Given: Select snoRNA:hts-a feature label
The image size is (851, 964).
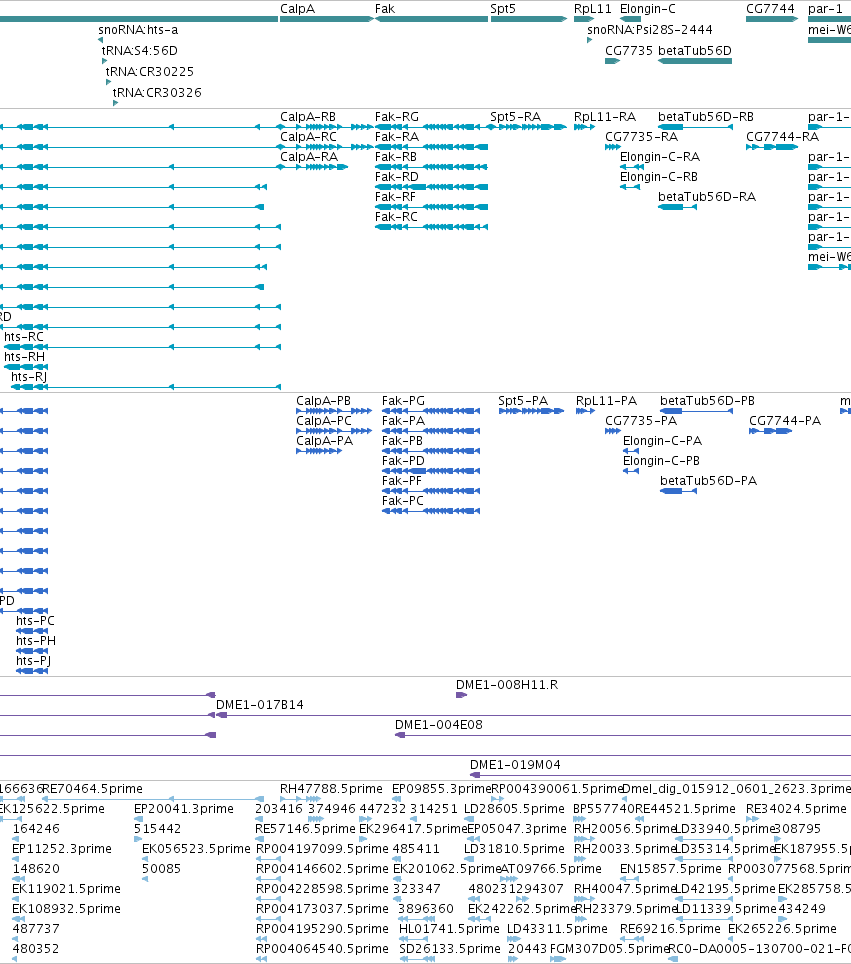Looking at the screenshot, I should pos(138,30).
